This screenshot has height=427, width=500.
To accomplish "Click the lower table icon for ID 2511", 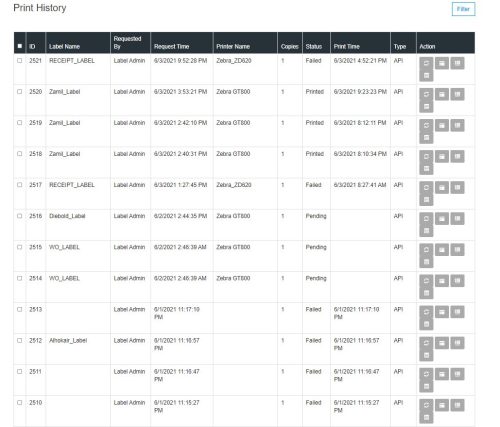I will (x=426, y=387).
